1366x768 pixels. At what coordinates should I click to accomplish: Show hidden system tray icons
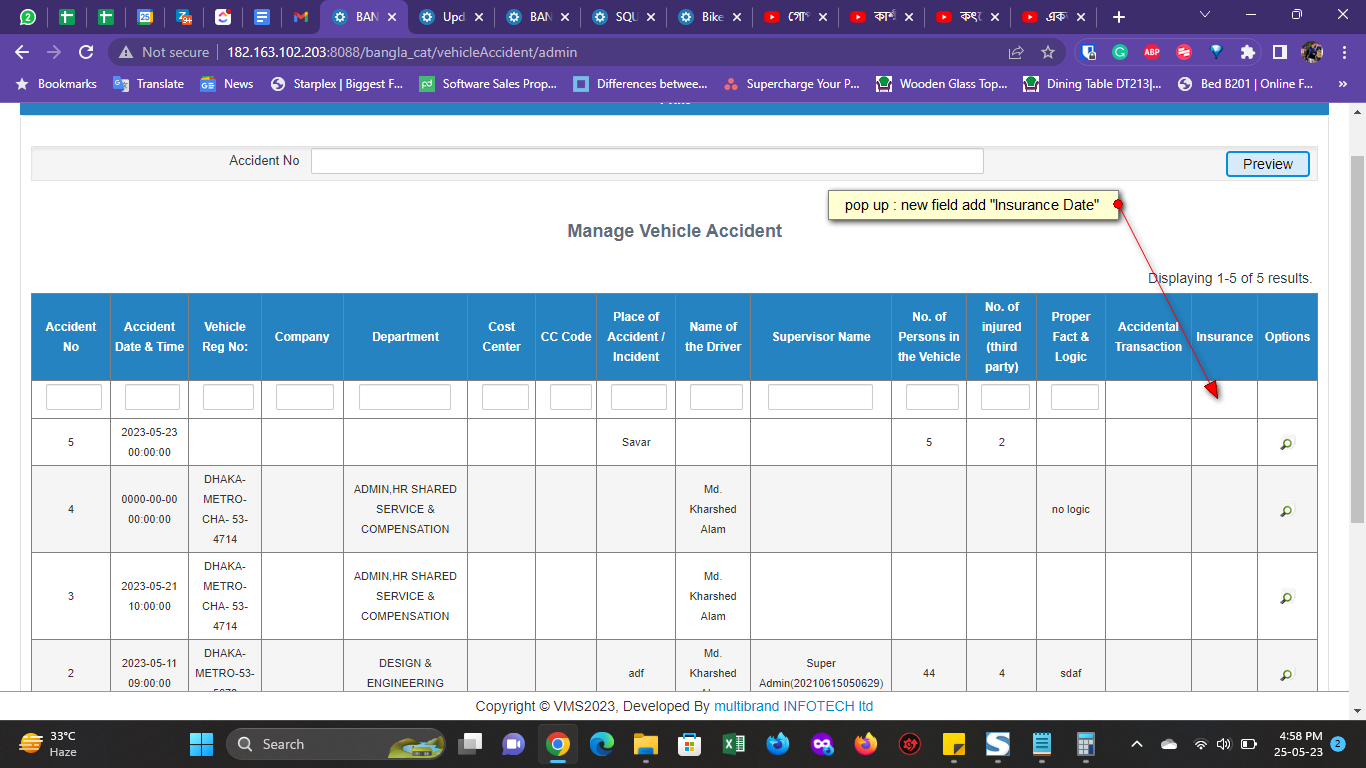[1136, 744]
